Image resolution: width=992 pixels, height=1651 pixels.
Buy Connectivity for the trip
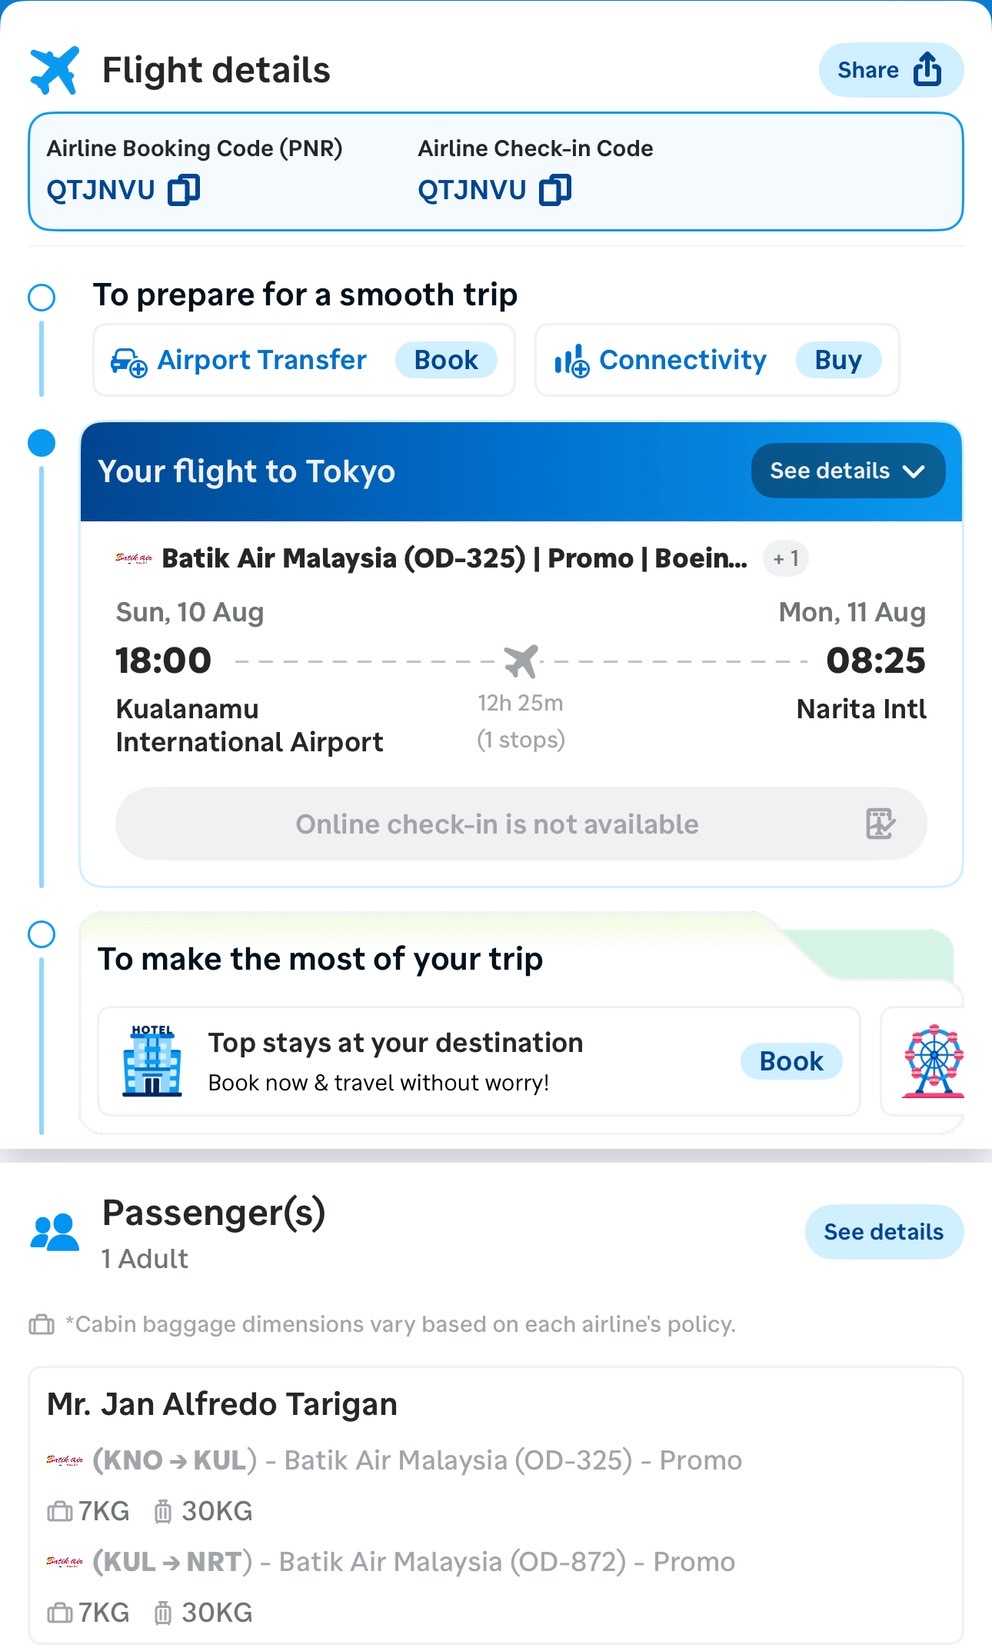coord(837,360)
